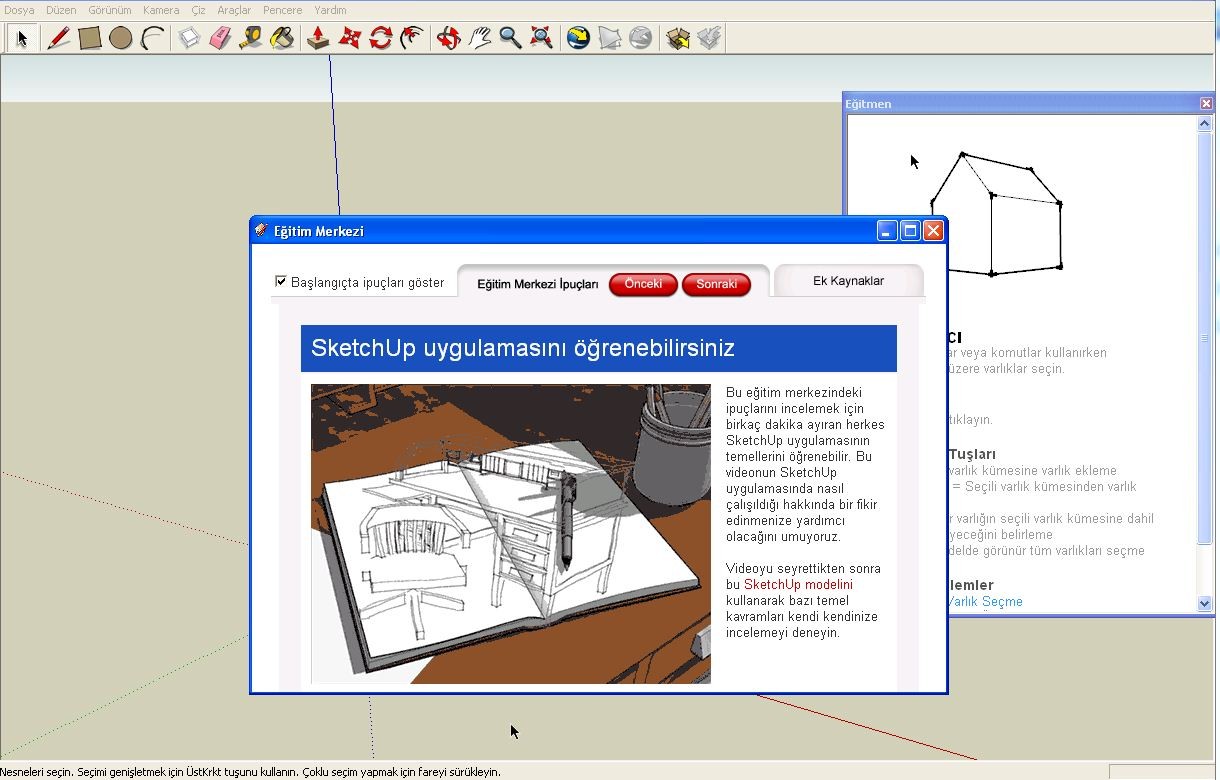The width and height of the screenshot is (1220, 780).
Task: Select the arrow Select tool
Action: (22, 38)
